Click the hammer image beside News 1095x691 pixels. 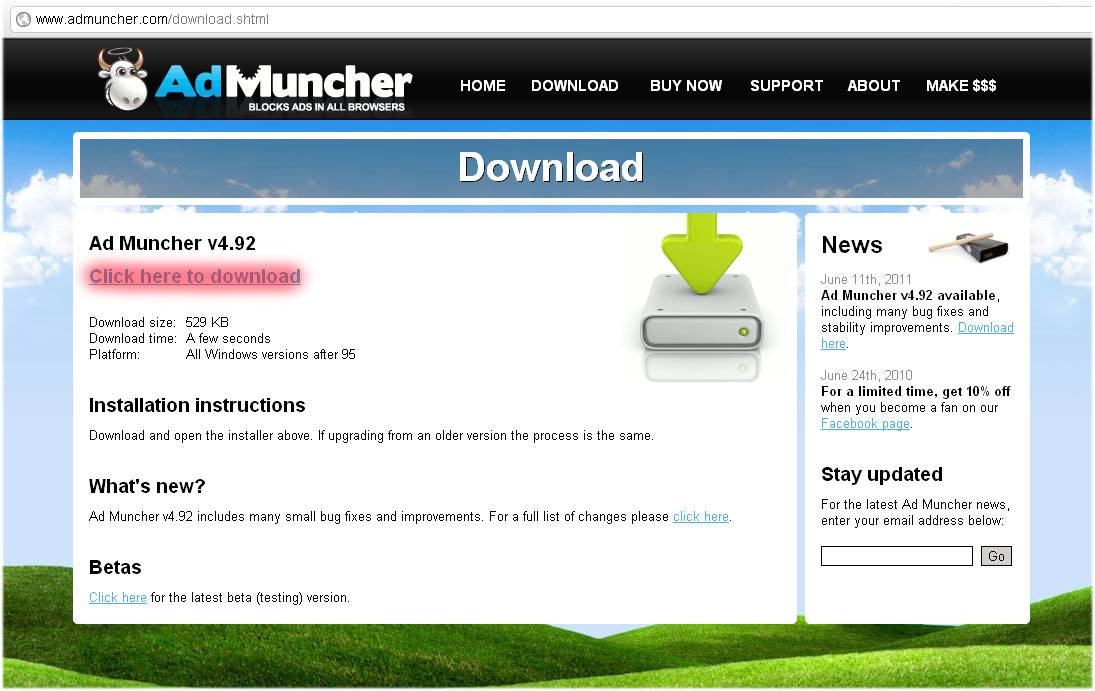tap(969, 246)
